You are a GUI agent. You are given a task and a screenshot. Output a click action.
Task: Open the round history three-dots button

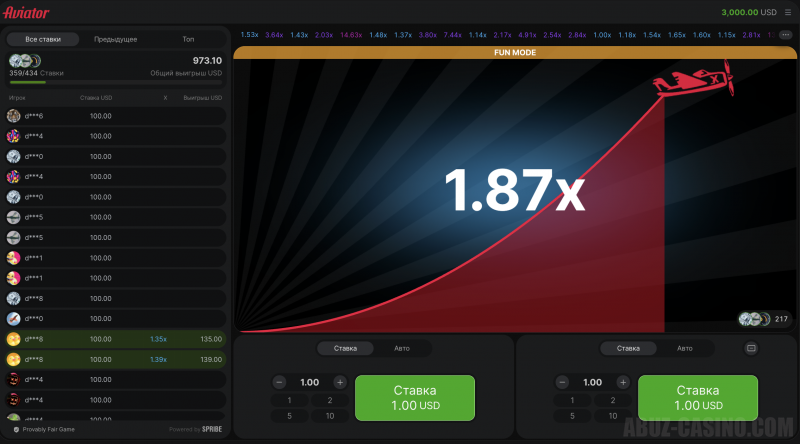click(785, 35)
